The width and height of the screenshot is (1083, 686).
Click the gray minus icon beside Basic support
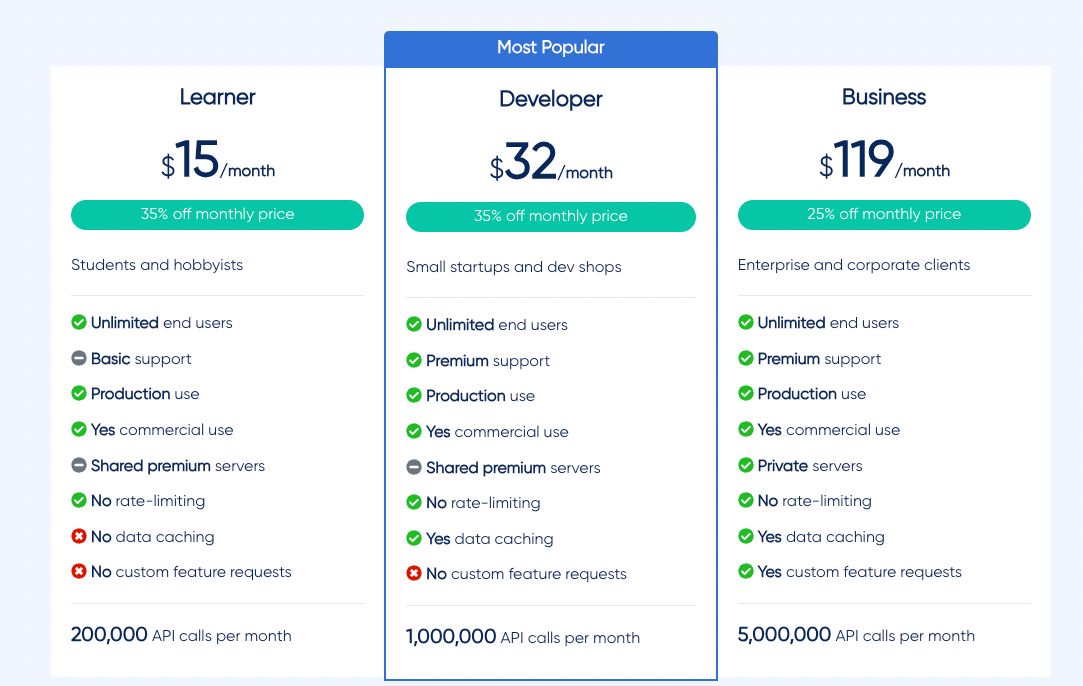click(79, 359)
